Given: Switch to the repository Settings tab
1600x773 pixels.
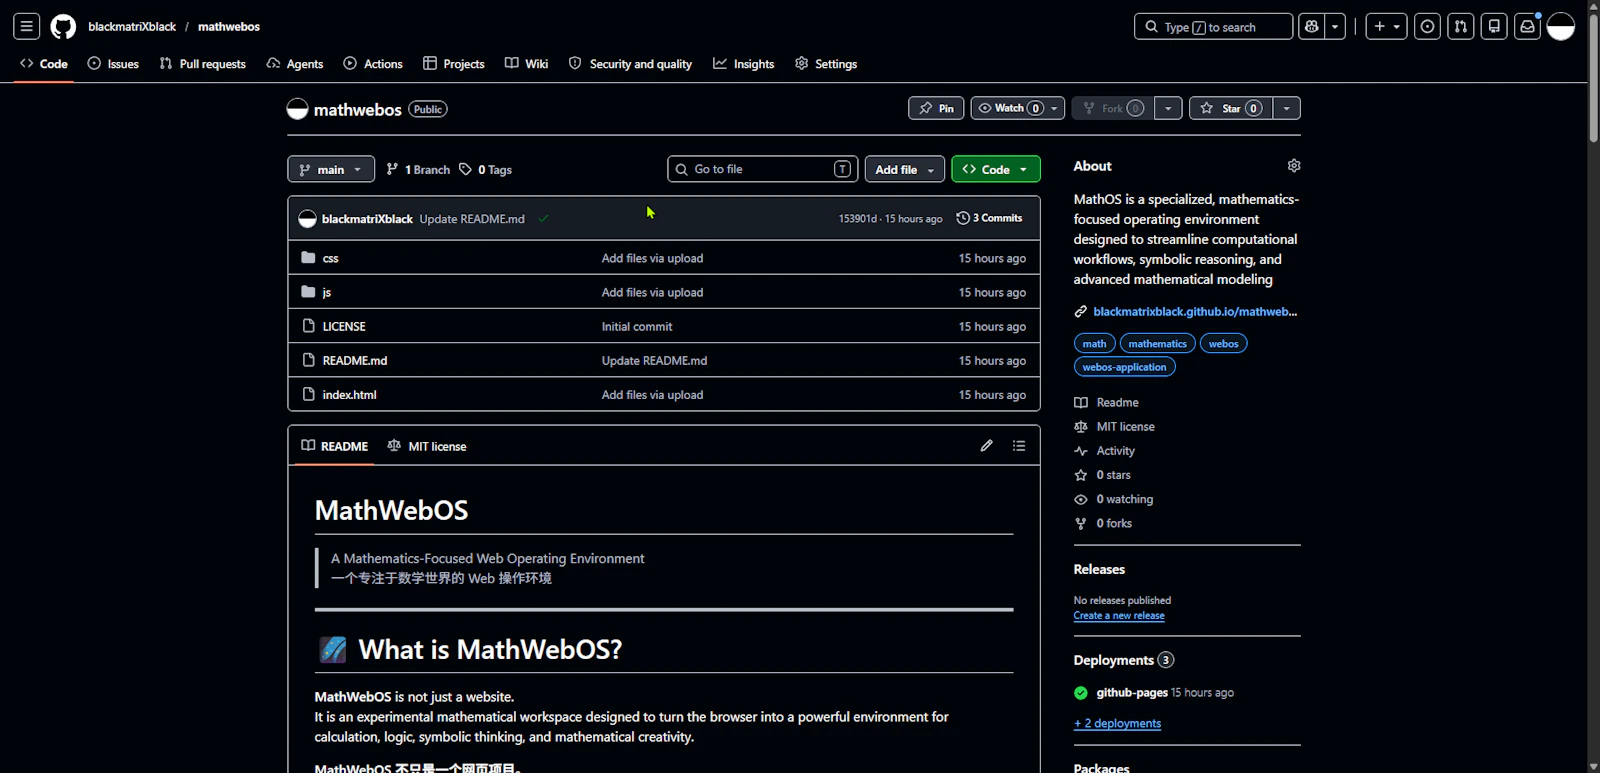Looking at the screenshot, I should 826,64.
